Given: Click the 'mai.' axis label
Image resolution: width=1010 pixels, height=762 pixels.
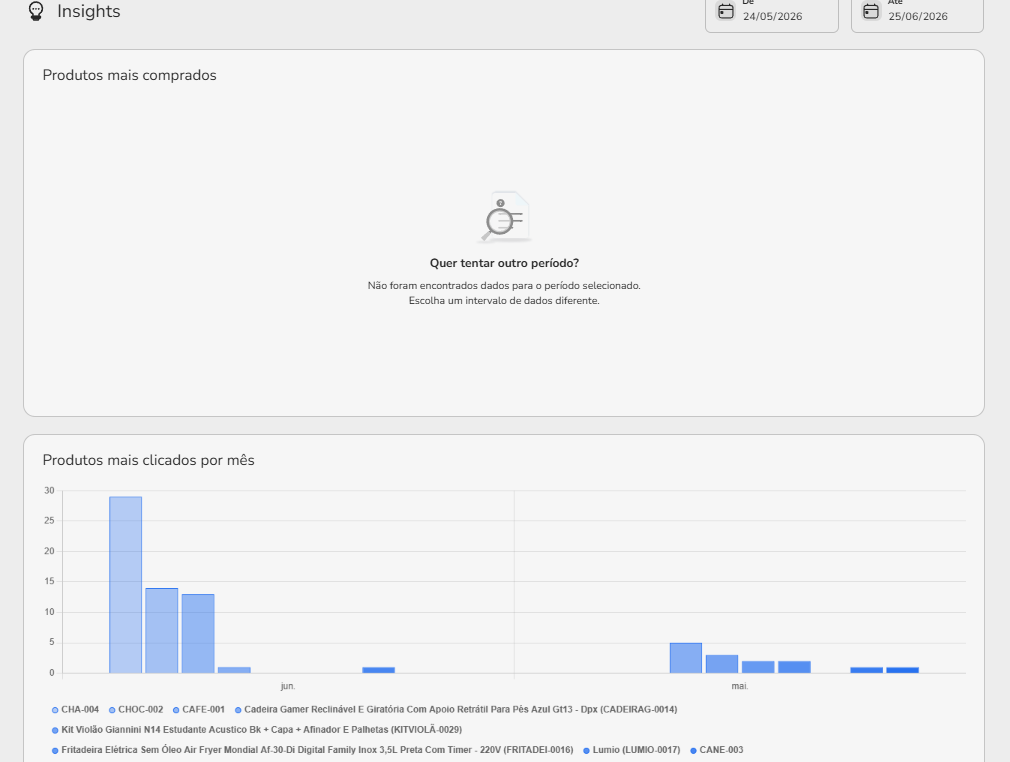Looking at the screenshot, I should (740, 687).
